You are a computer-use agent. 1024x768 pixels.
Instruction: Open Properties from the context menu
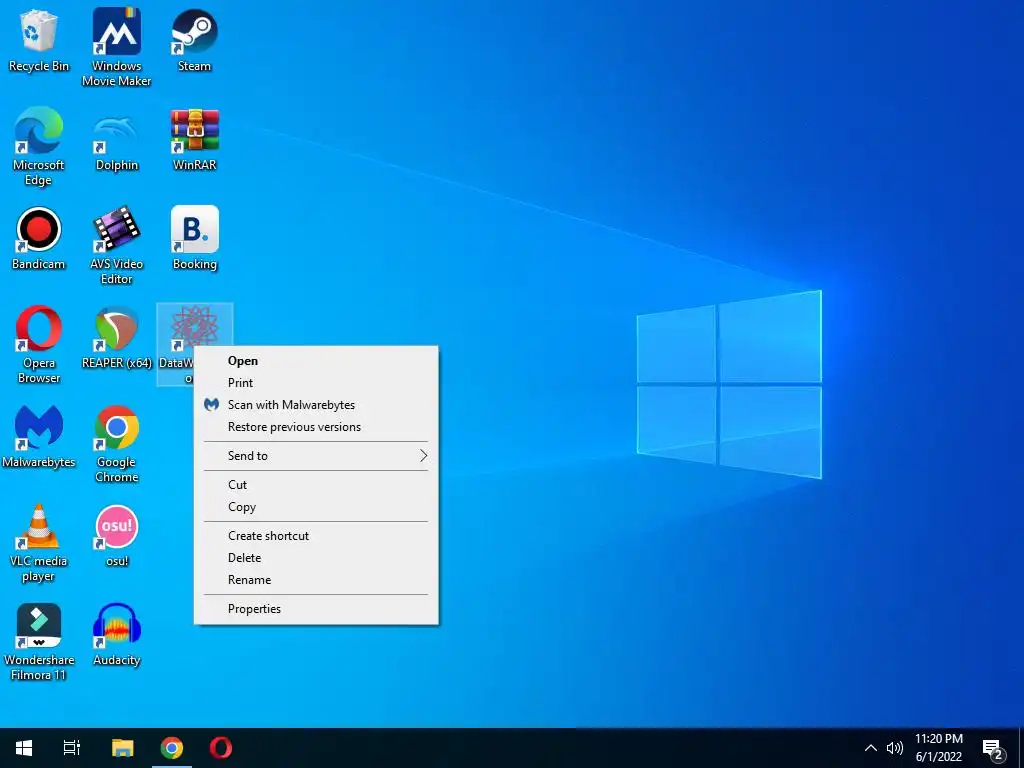pyautogui.click(x=316, y=609)
